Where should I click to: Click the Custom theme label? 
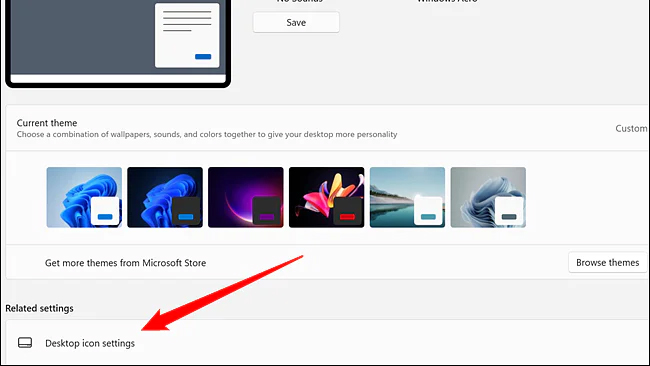click(x=631, y=128)
